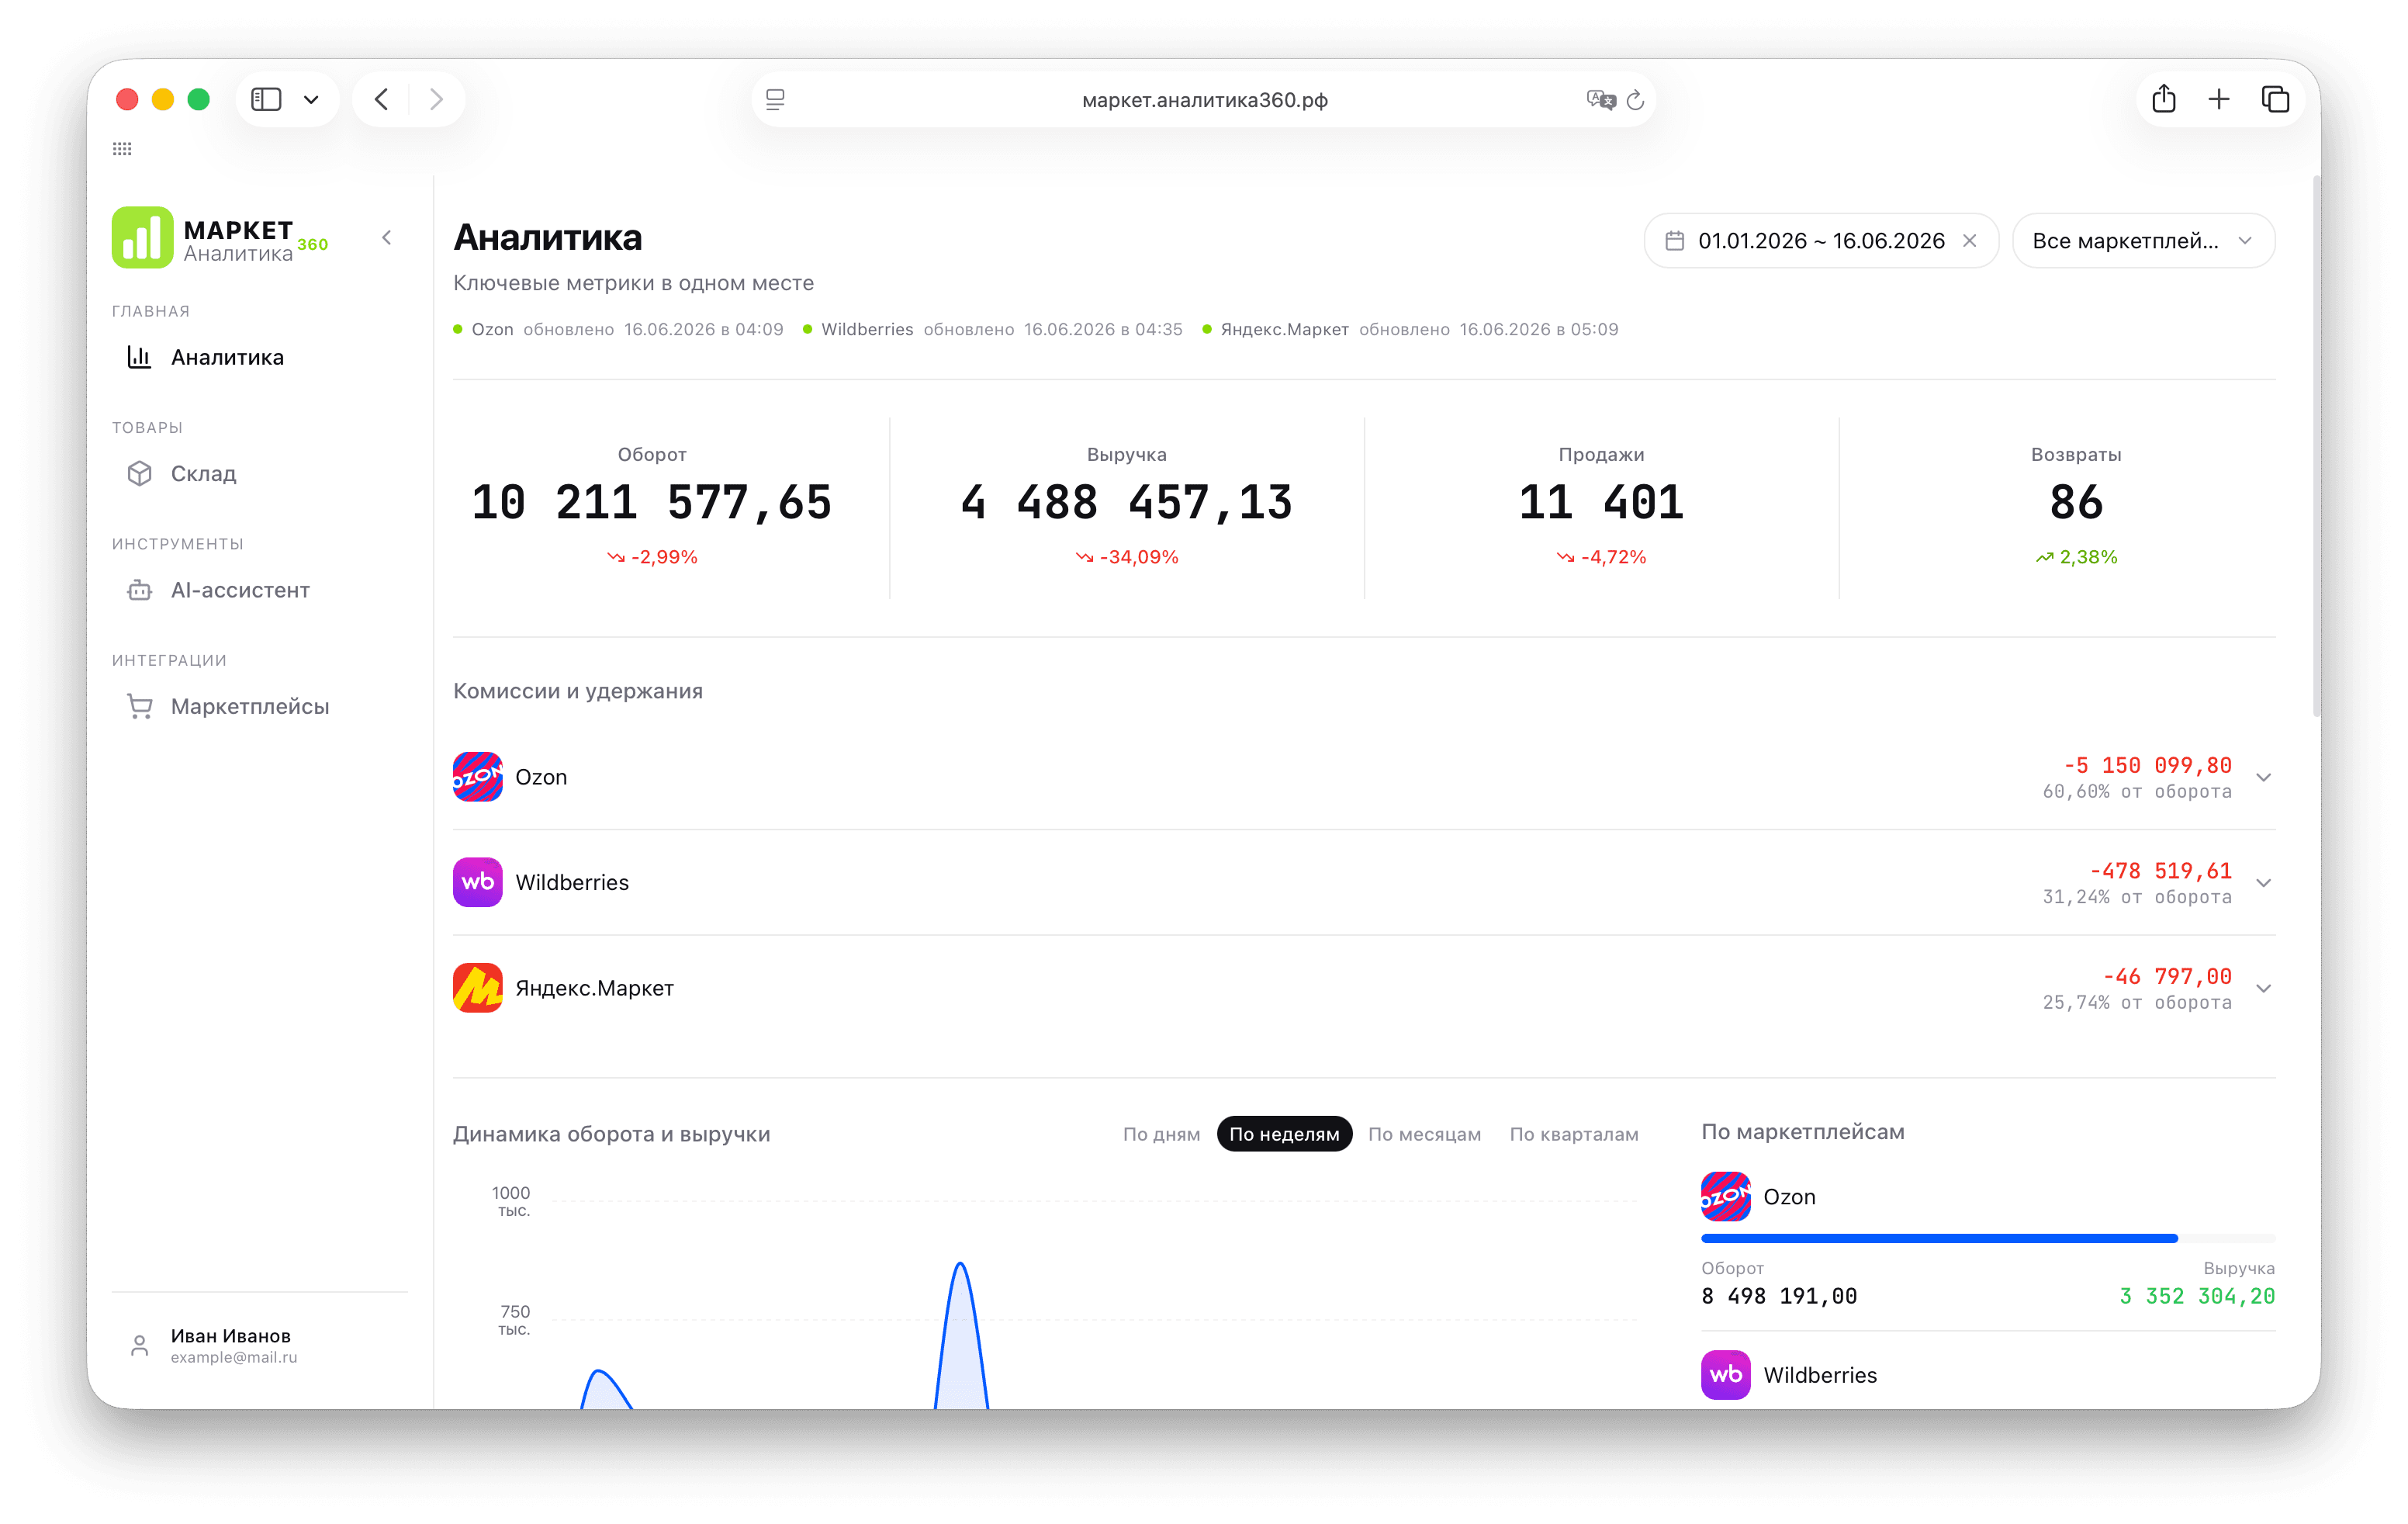Open Склад in the sidebar
Image resolution: width=2408 pixels, height=1524 pixels.
pyautogui.click(x=203, y=473)
